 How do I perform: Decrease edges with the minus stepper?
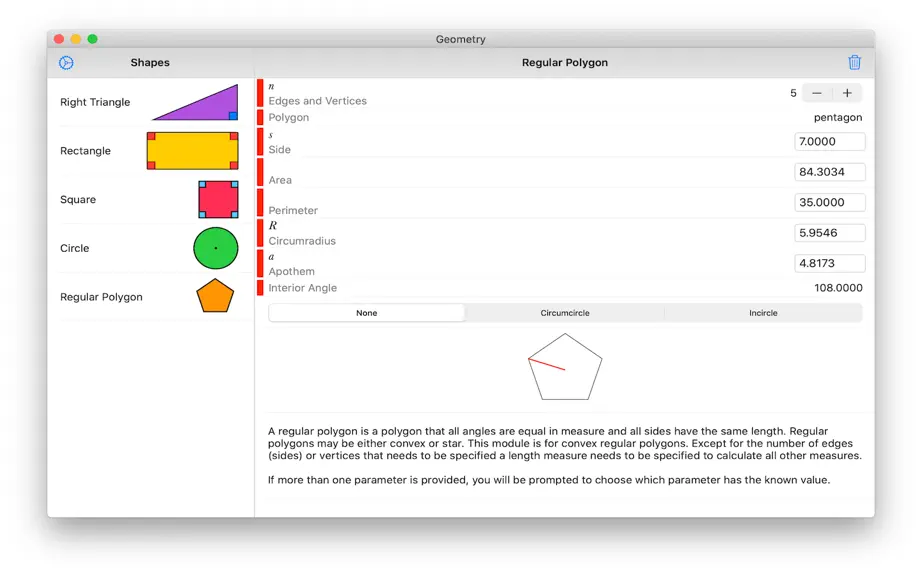tap(817, 93)
